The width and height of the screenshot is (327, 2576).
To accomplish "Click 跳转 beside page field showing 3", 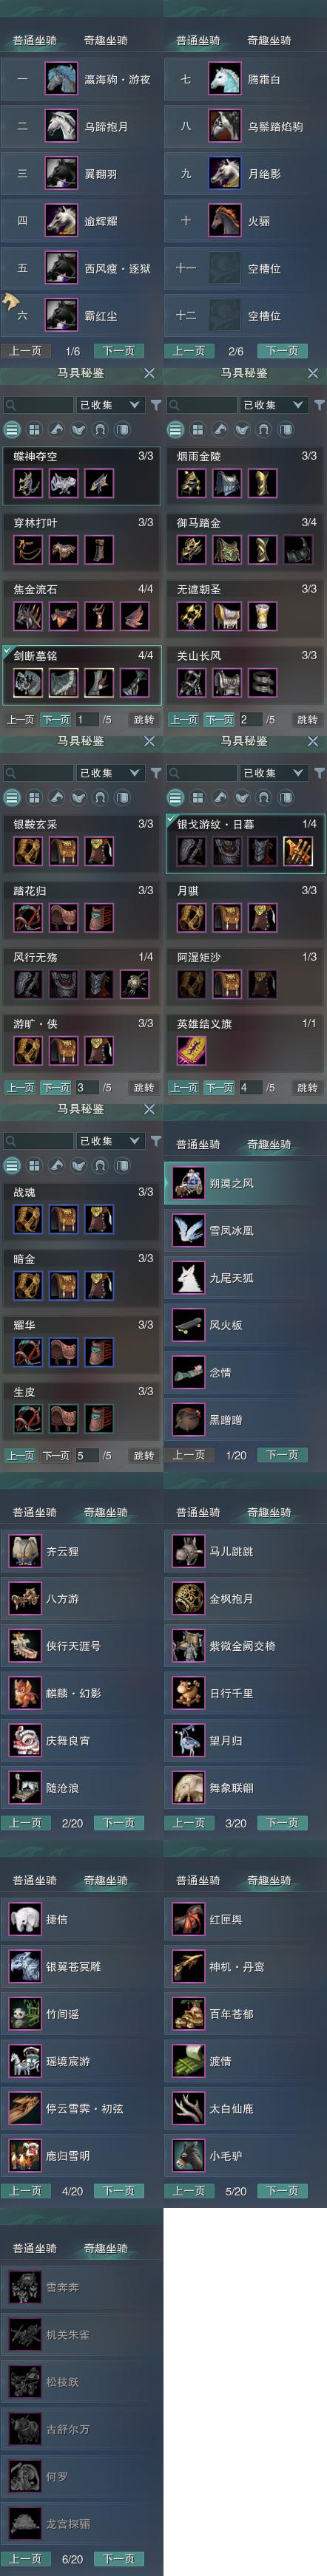I will 144,1087.
